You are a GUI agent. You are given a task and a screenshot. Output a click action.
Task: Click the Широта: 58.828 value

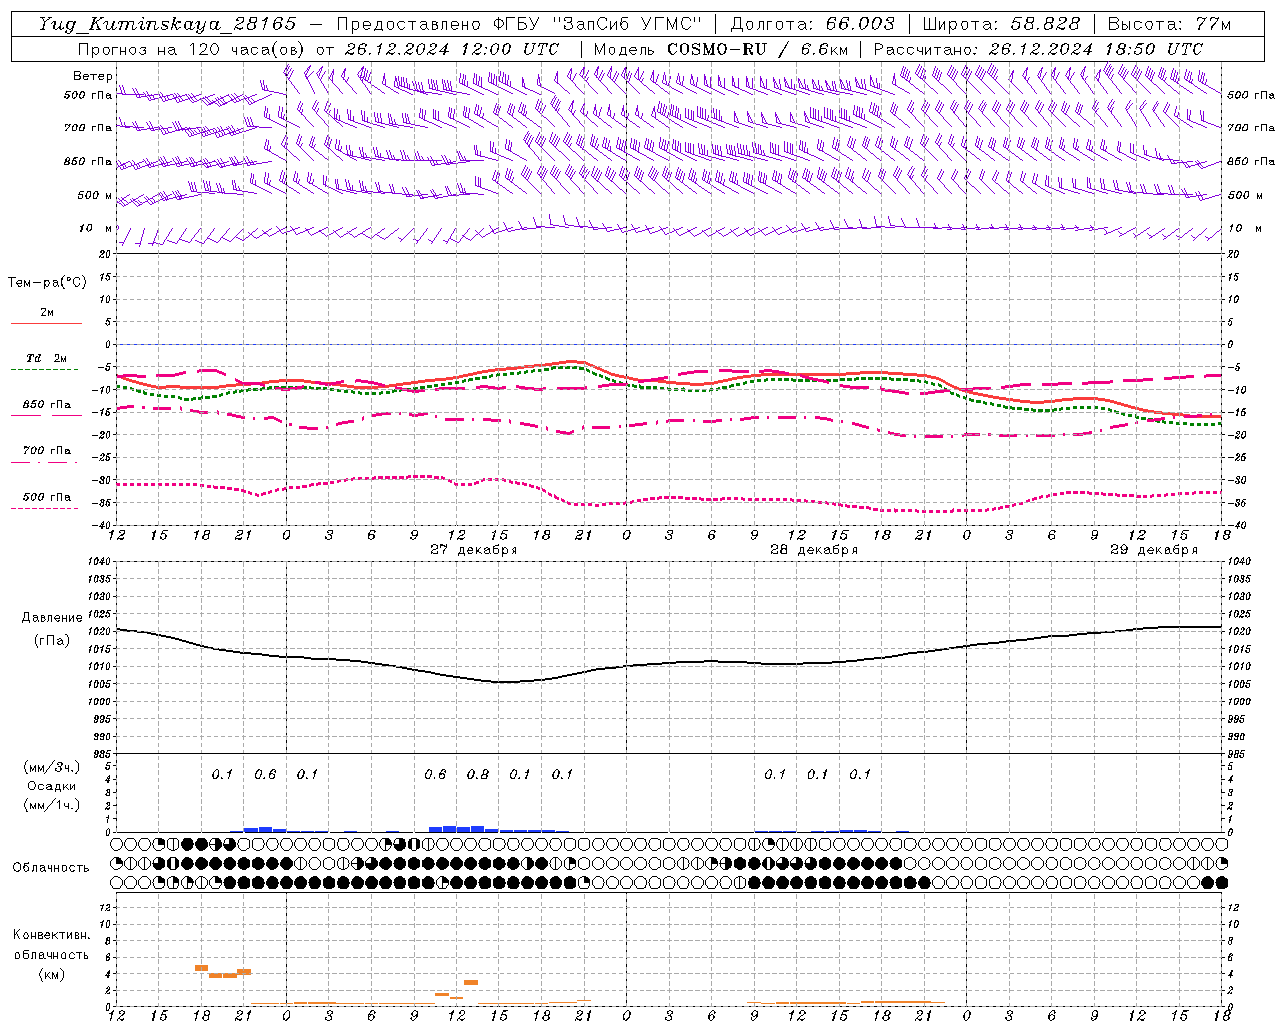(1001, 24)
